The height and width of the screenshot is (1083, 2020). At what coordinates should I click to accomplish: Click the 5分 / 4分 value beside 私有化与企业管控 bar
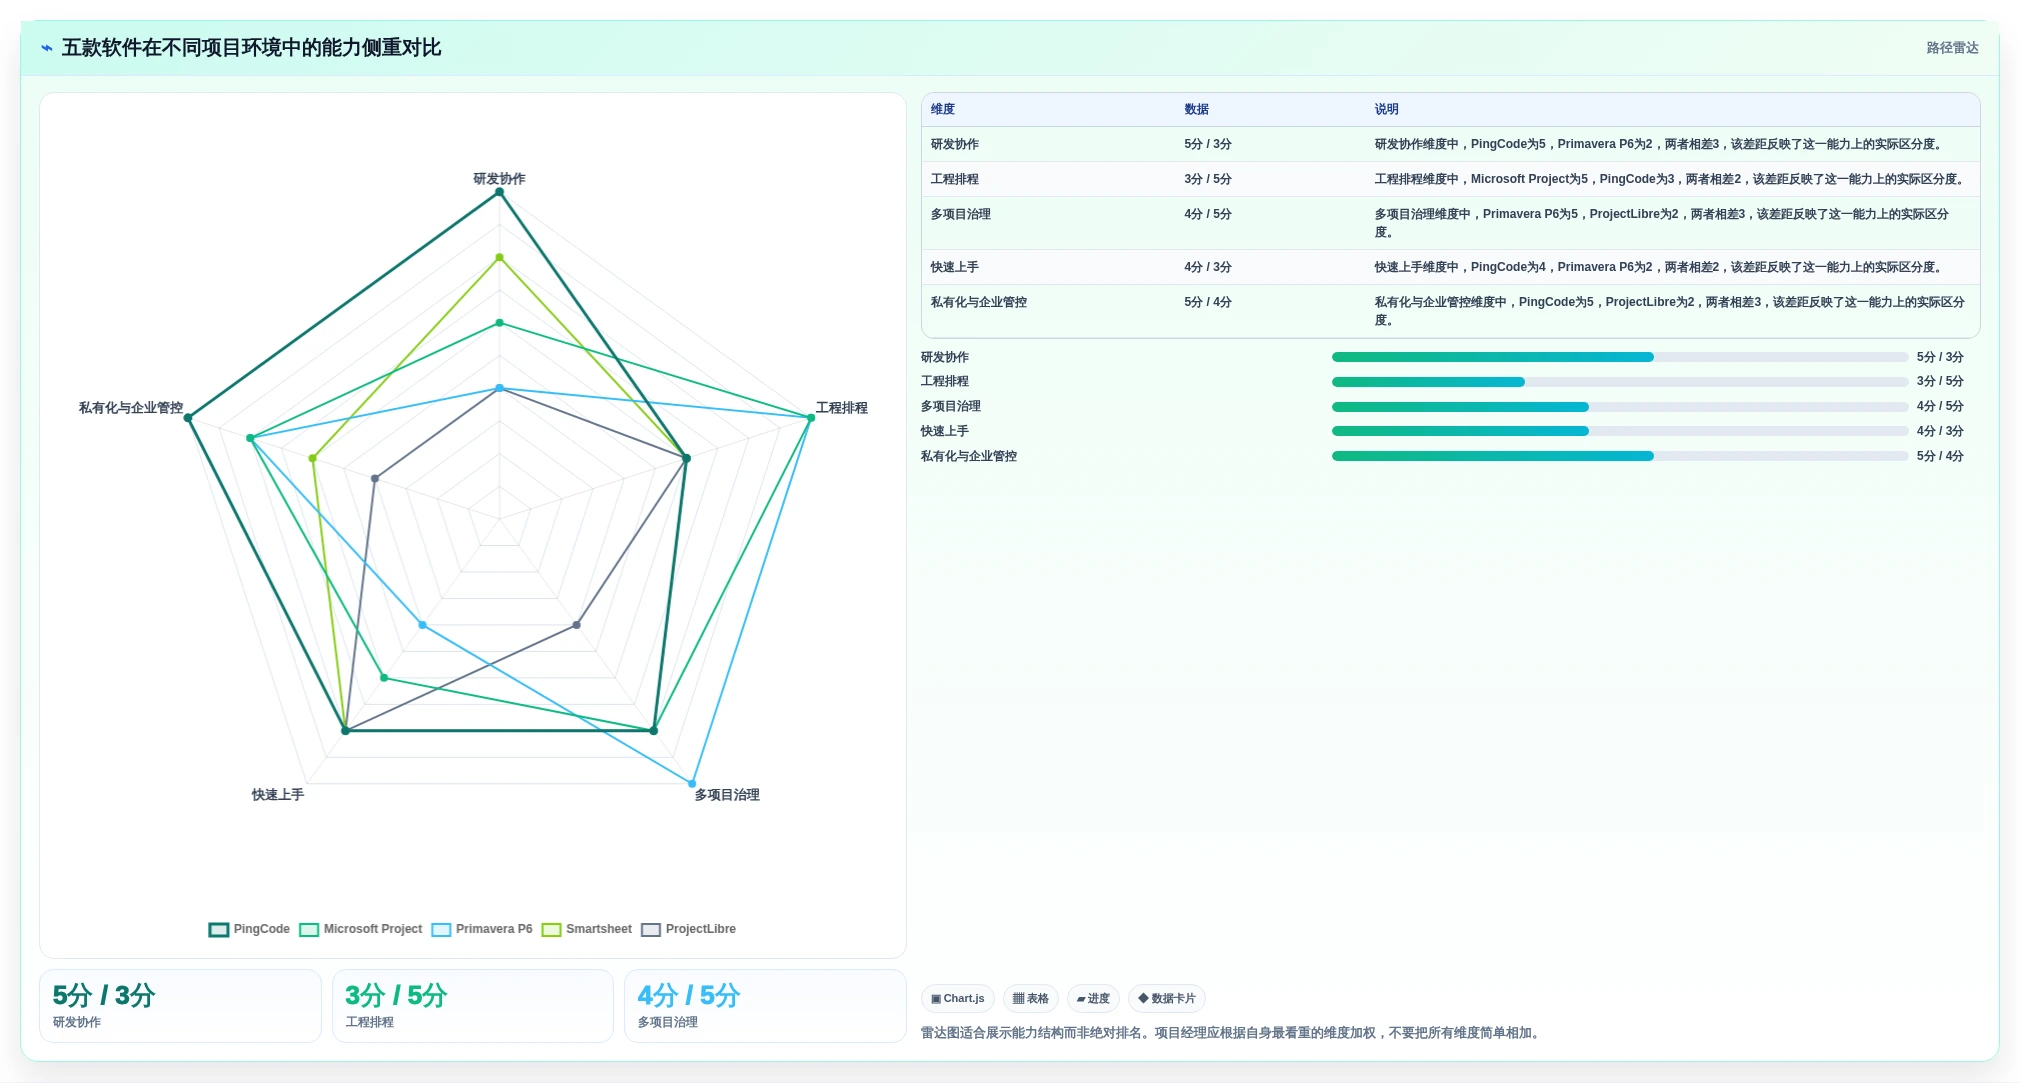1940,456
